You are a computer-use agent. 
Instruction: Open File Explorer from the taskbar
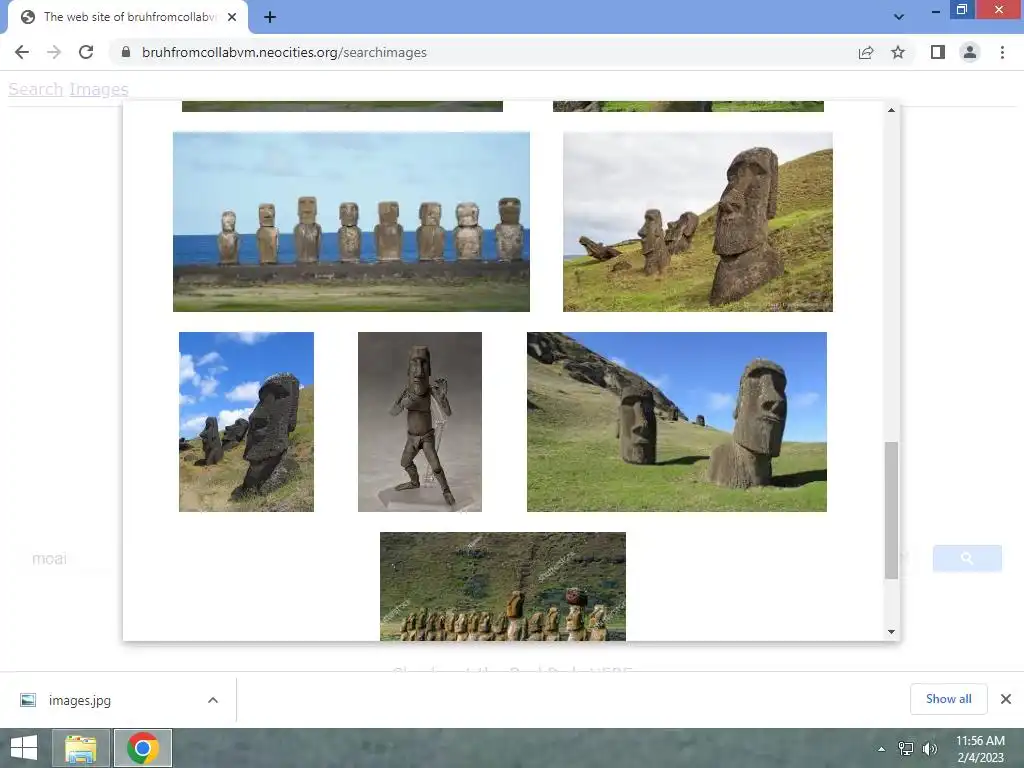tap(80, 748)
